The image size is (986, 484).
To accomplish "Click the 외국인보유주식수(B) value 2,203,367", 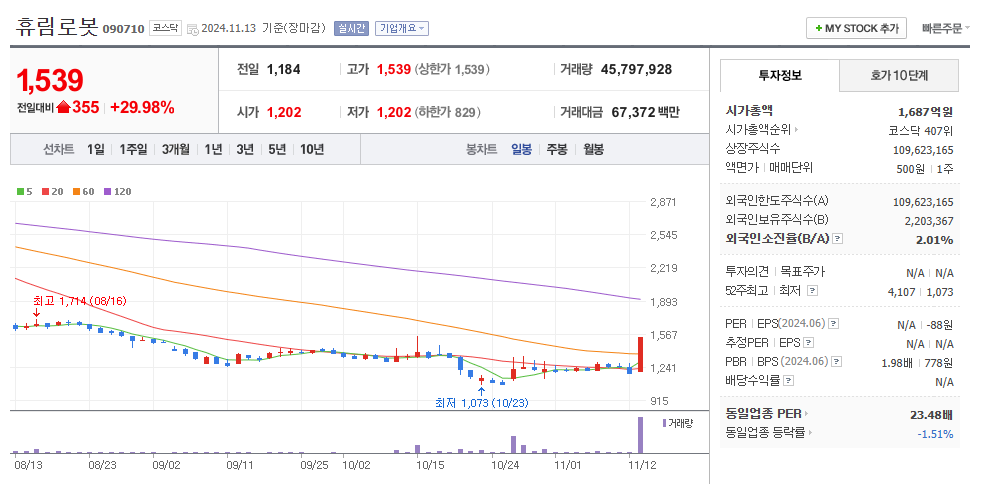I will (929, 221).
